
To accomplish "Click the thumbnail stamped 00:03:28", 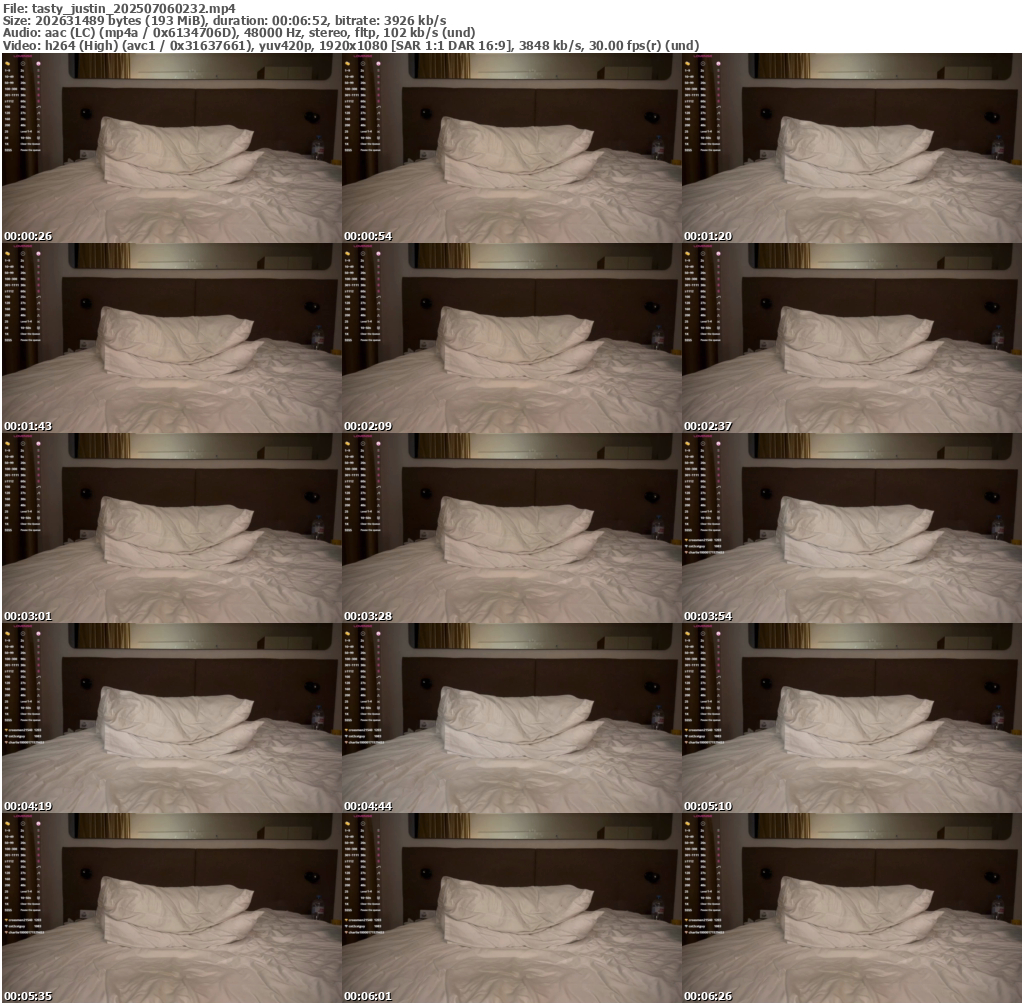I will (x=512, y=528).
